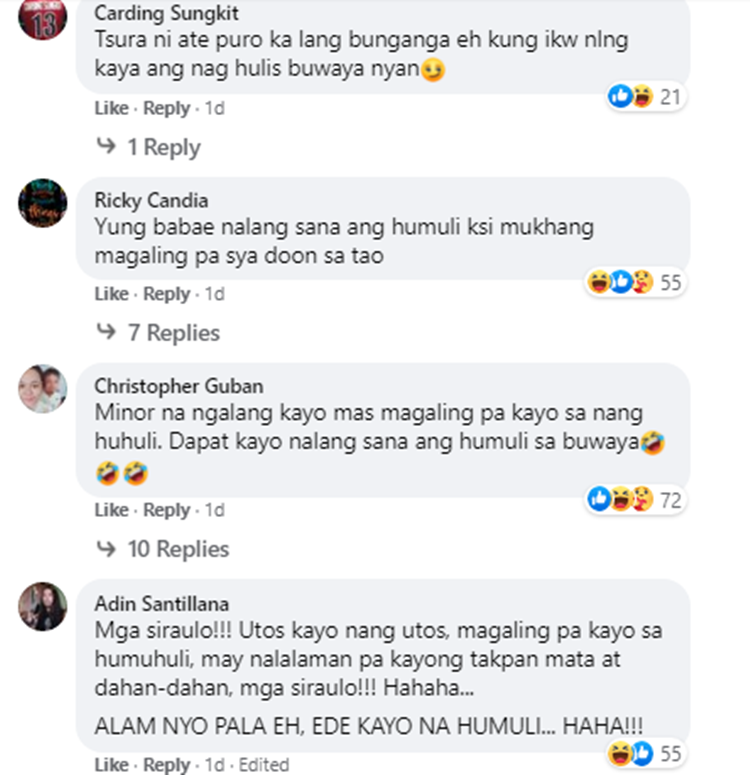Viewport: 750px width, 775px height.
Task: Open Adin Santillana's profile avatar
Action: click(43, 606)
